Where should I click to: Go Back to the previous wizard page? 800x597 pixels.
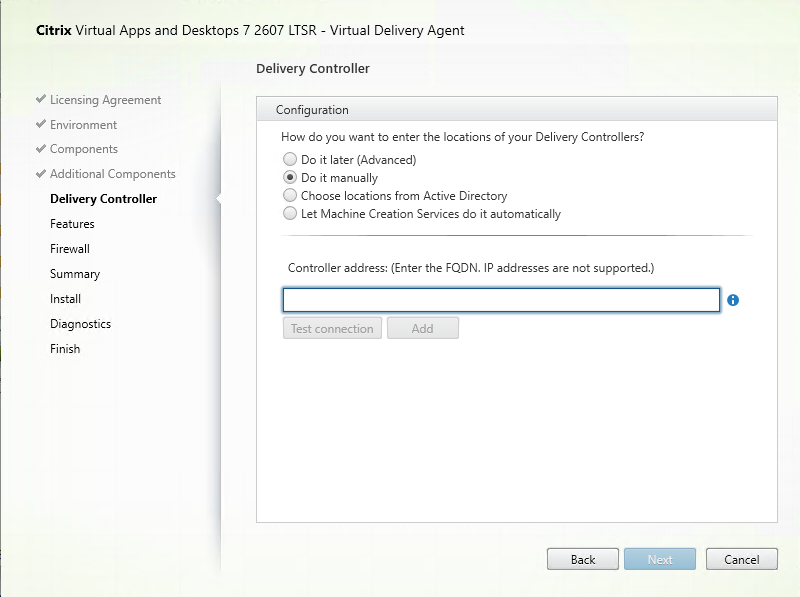coord(583,559)
